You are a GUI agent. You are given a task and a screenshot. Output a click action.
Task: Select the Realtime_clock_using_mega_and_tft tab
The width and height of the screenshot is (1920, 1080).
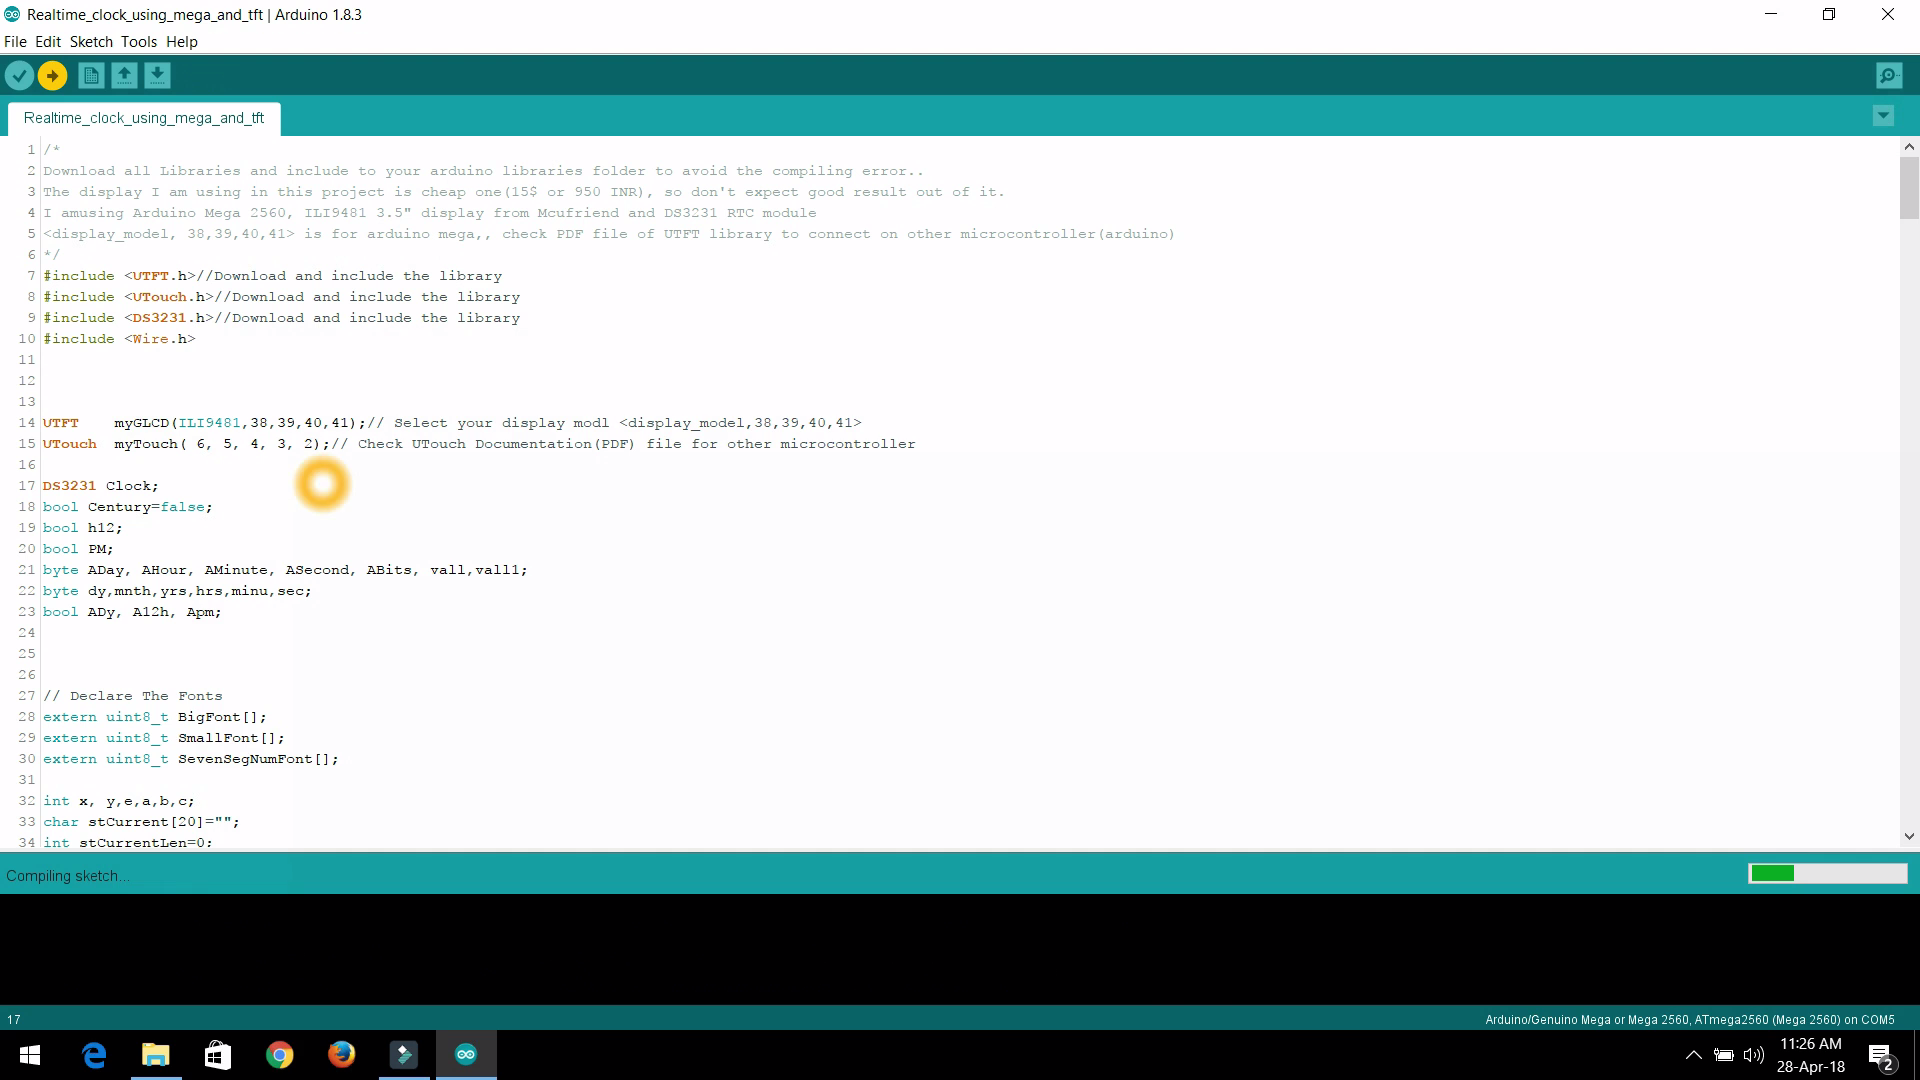[143, 118]
